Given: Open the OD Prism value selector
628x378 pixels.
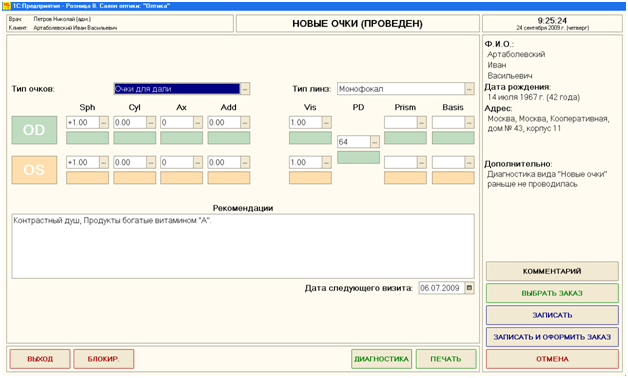Looking at the screenshot, I should [x=422, y=123].
